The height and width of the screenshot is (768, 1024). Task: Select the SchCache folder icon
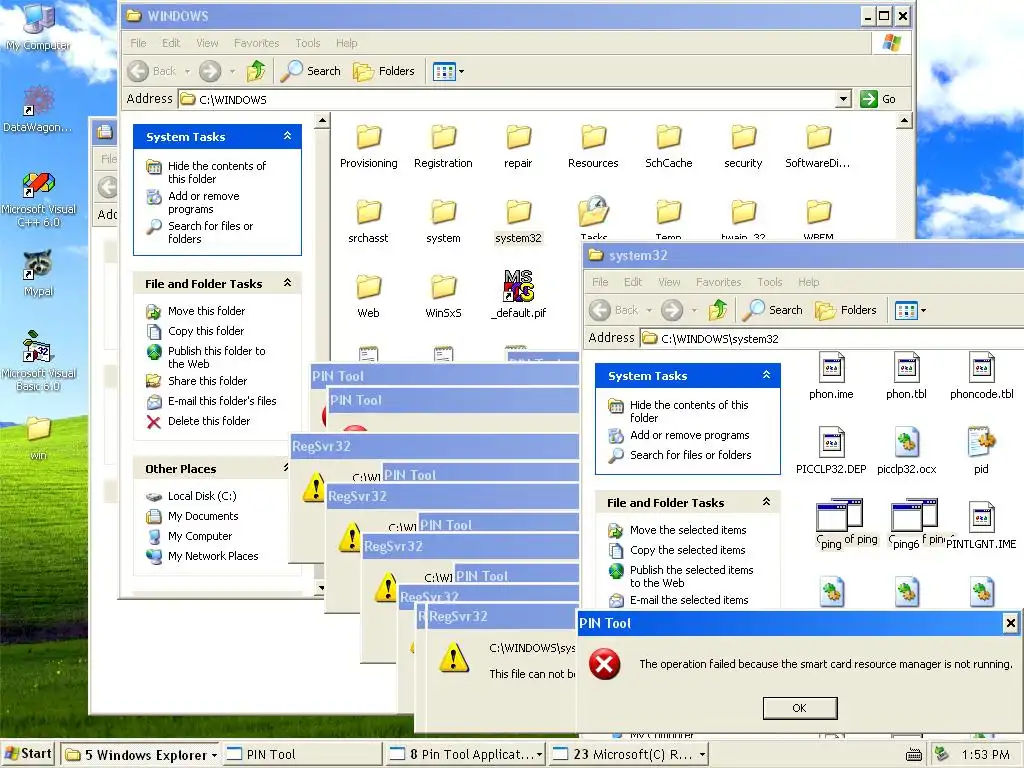pyautogui.click(x=669, y=137)
